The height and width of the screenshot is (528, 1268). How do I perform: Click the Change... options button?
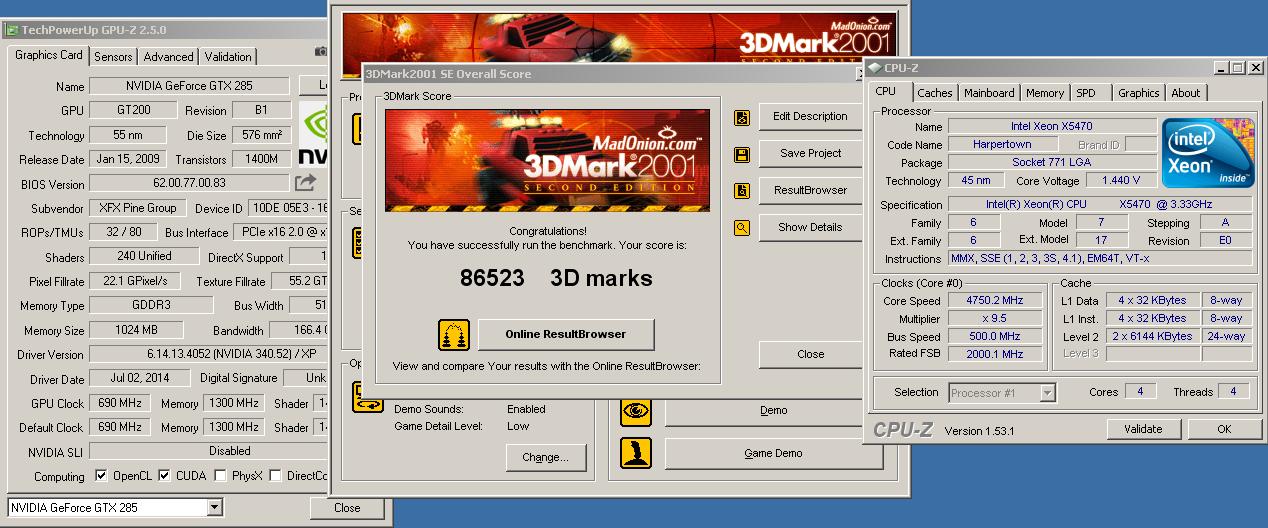545,458
